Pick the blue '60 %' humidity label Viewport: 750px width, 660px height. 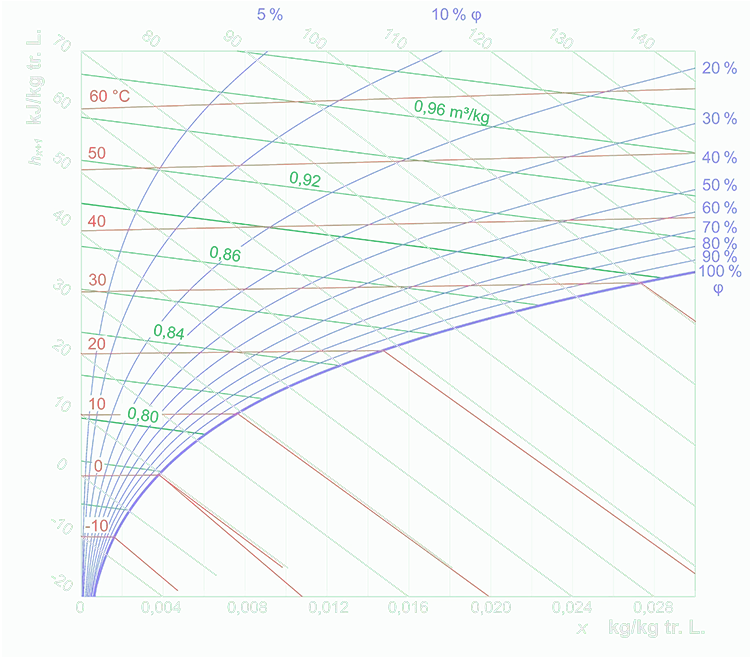click(x=719, y=208)
